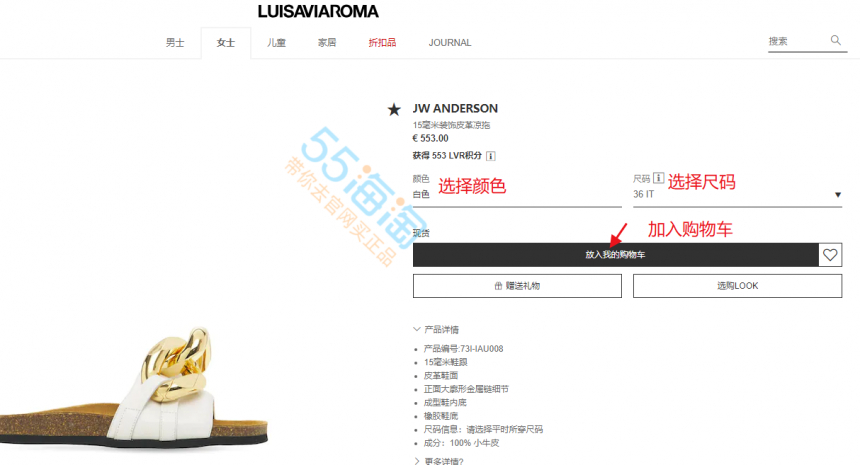Open the red 折扣品 sale tab
This screenshot has height=465, width=860.
click(x=382, y=43)
